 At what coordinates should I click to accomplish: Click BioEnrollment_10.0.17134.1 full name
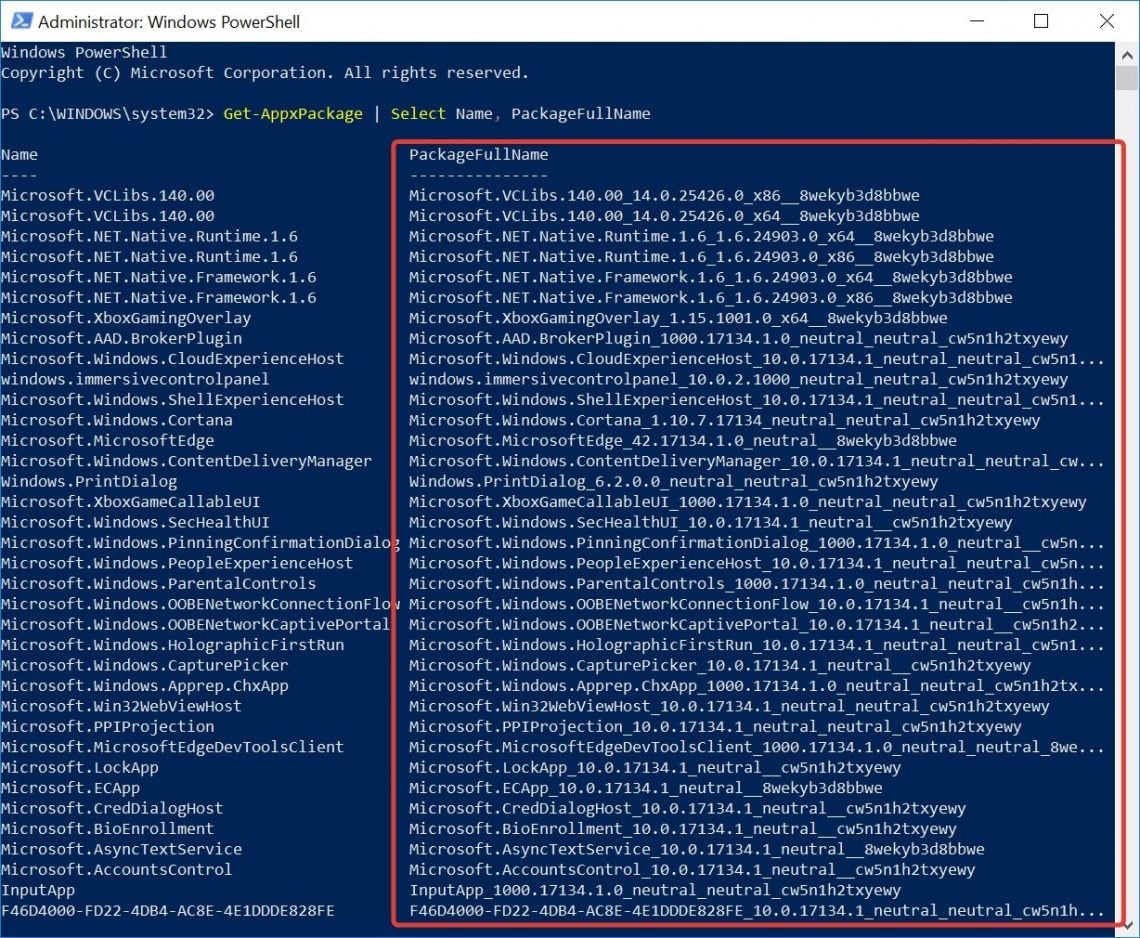click(x=683, y=827)
